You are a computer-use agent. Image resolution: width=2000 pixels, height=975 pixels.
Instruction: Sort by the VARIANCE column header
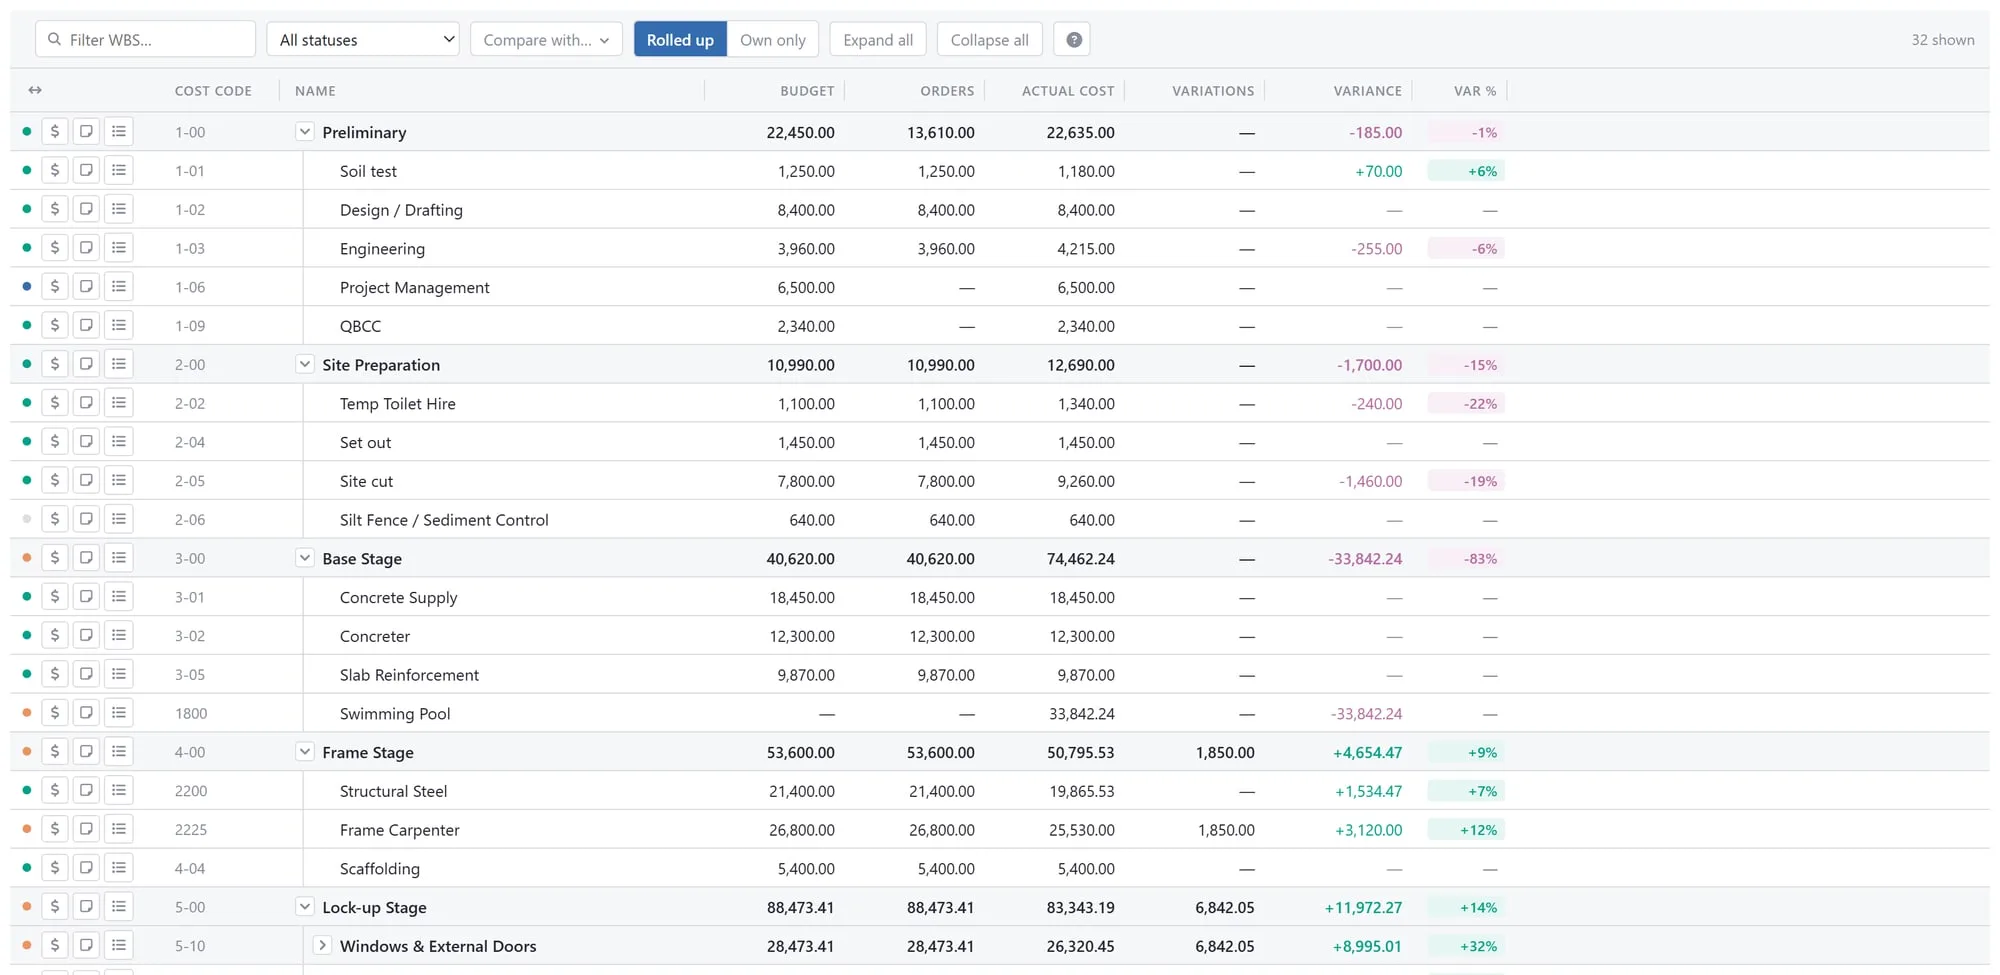[x=1367, y=91]
